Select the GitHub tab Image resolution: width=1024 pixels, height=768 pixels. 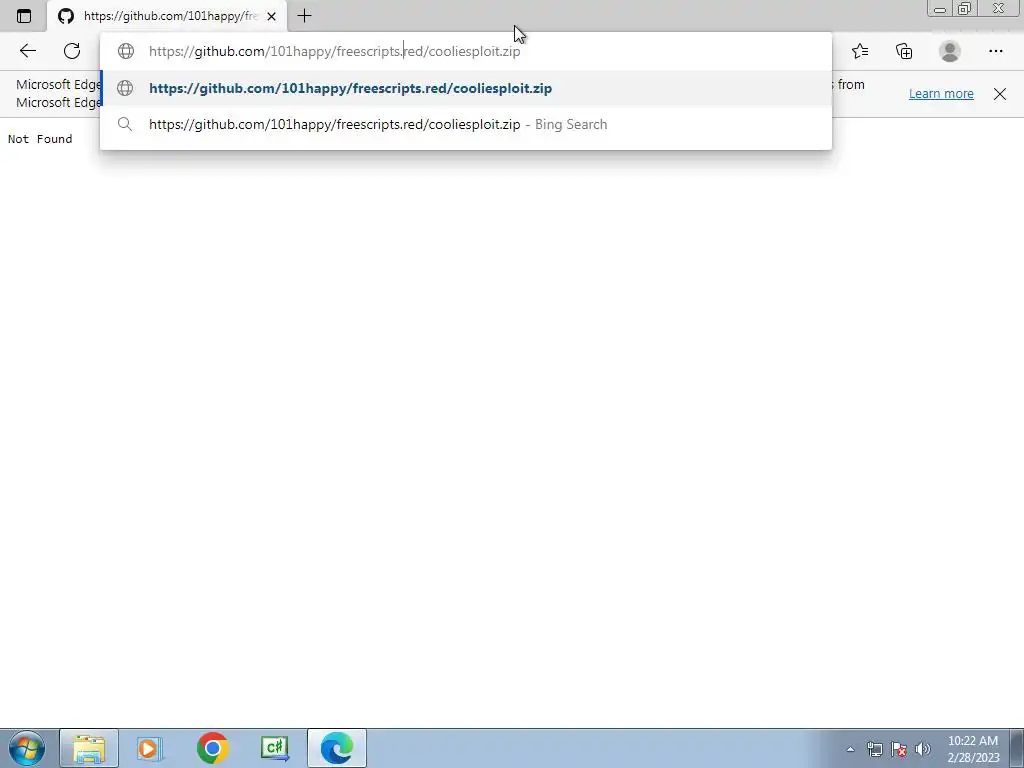click(167, 16)
